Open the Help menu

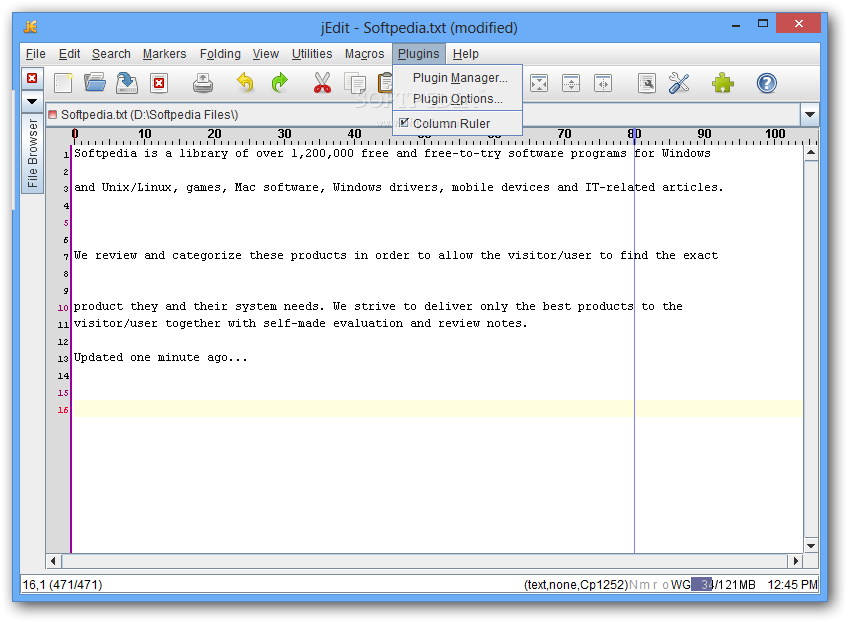pos(466,54)
